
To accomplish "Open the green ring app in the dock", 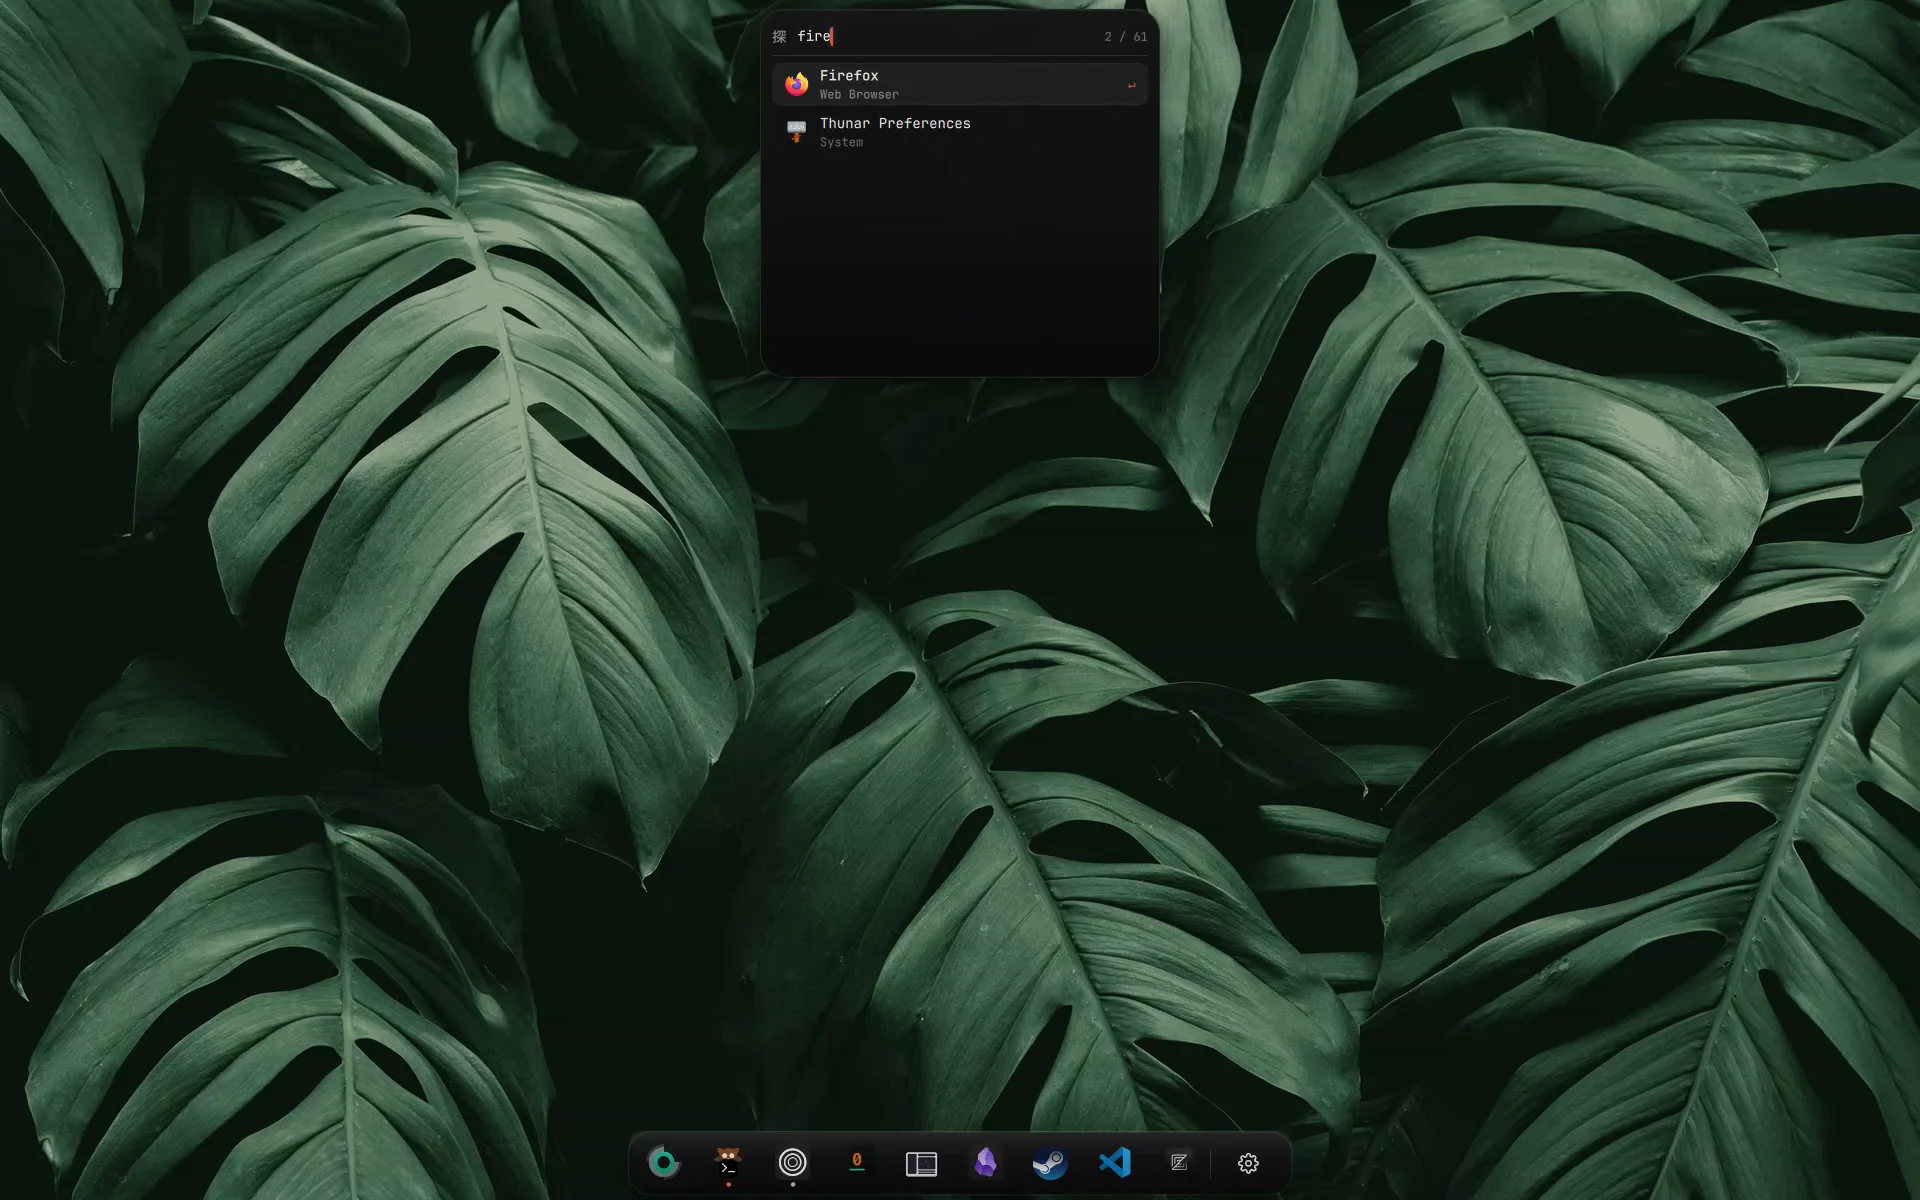I will pyautogui.click(x=663, y=1162).
